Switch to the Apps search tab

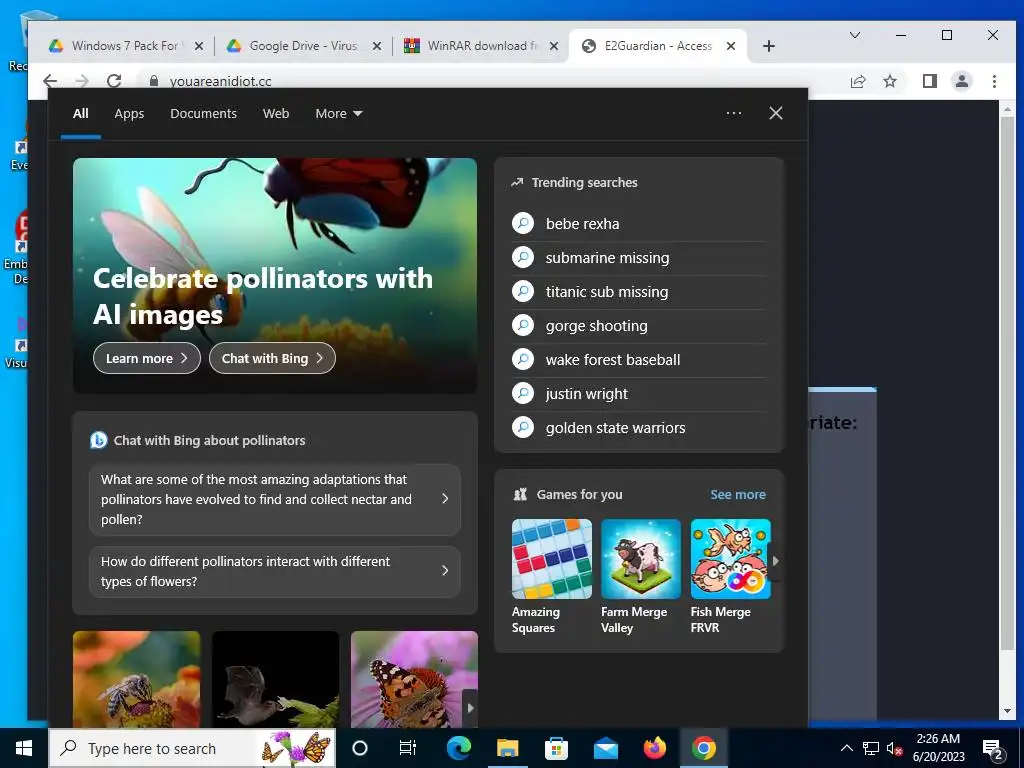[x=129, y=114]
